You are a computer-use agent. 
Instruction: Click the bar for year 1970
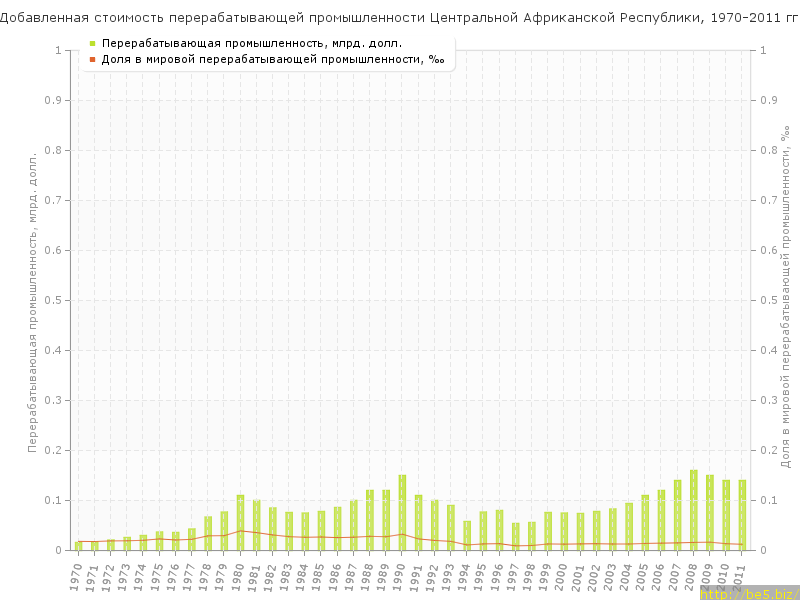[x=78, y=545]
